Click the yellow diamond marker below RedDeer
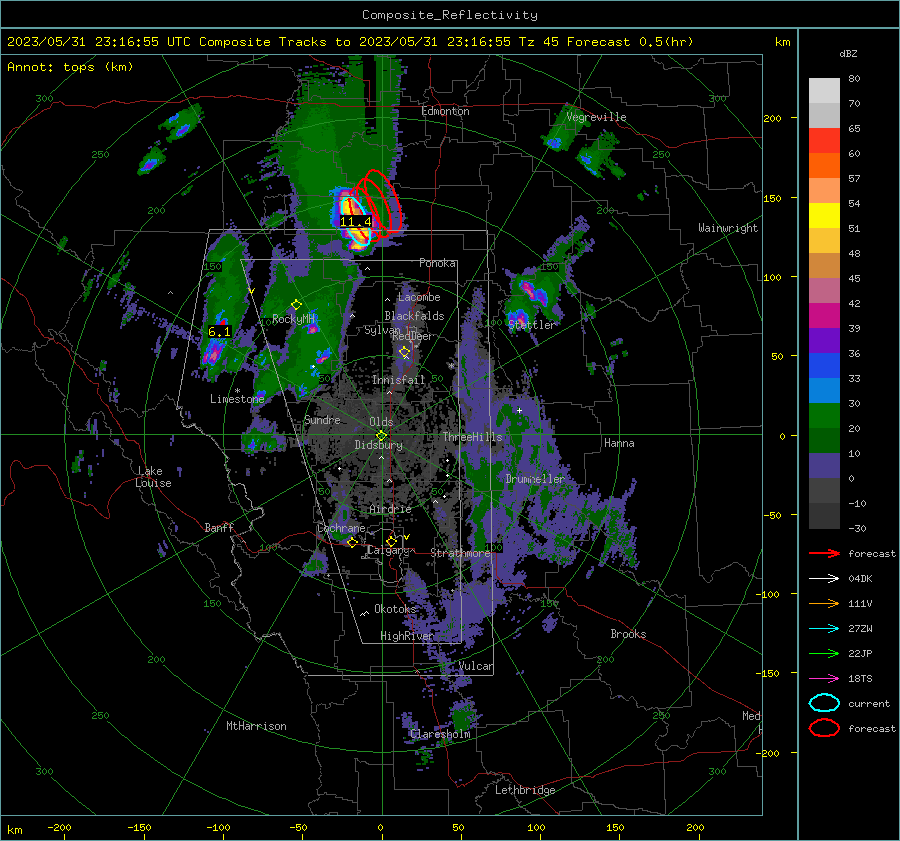Image resolution: width=900 pixels, height=841 pixels. point(405,352)
